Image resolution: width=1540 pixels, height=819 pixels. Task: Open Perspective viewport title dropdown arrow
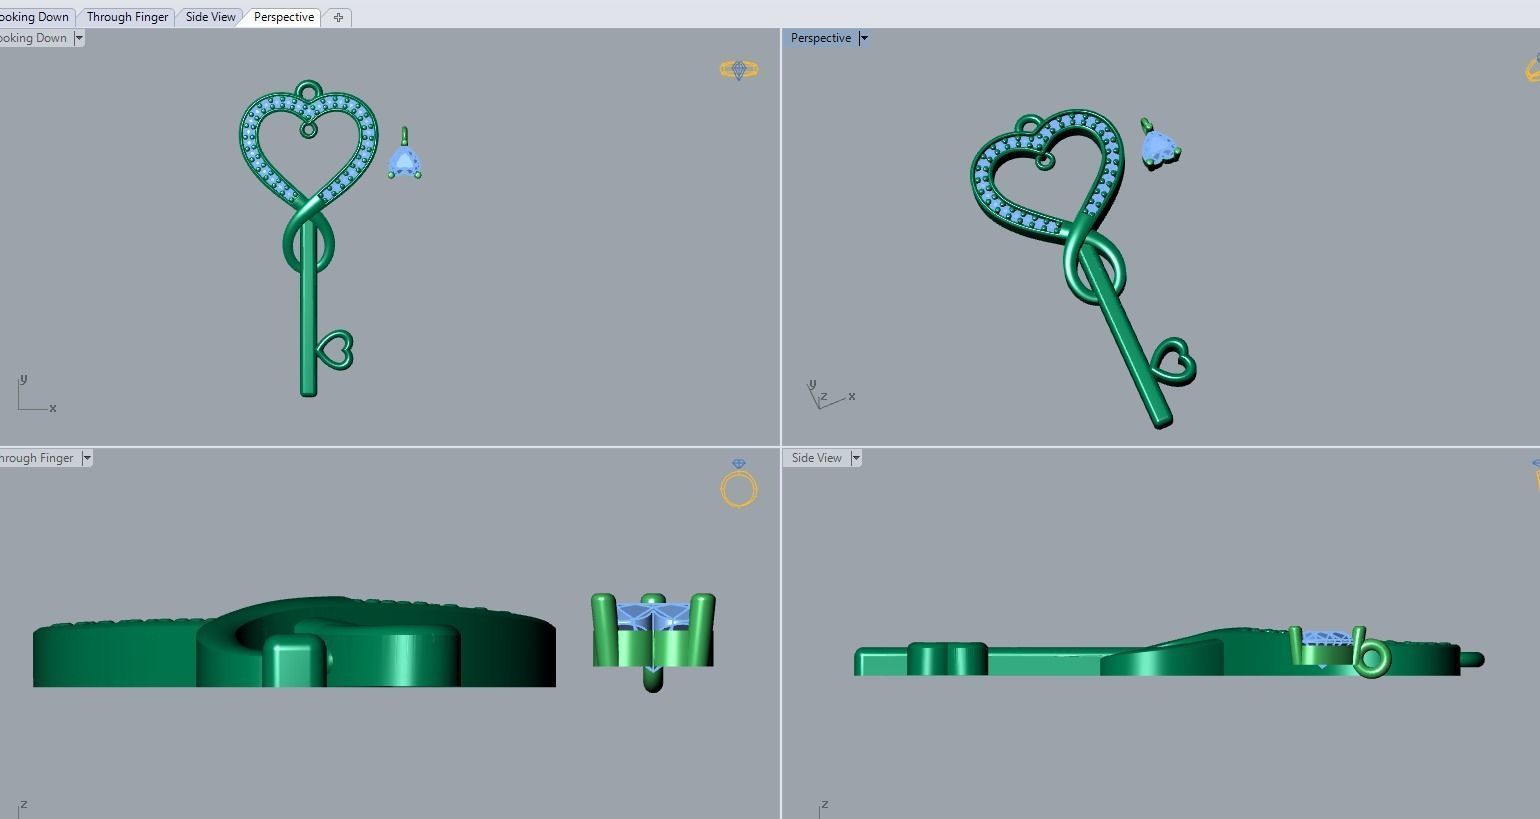(864, 38)
